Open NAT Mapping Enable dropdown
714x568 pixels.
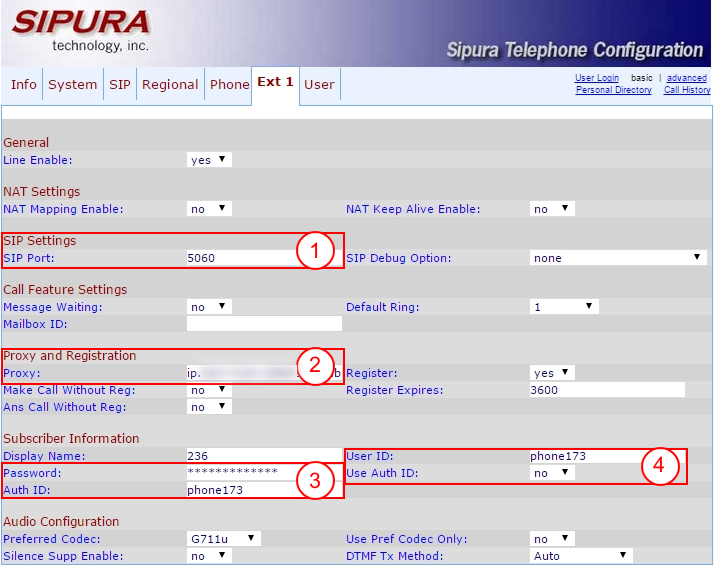coord(209,209)
